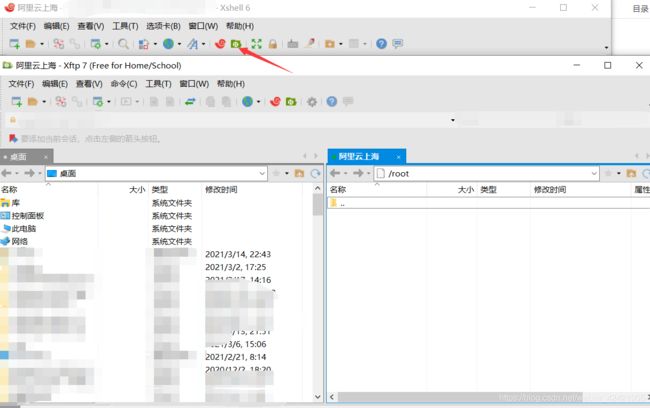Open dropdown beside Xshell Open folder icon

coord(42,44)
